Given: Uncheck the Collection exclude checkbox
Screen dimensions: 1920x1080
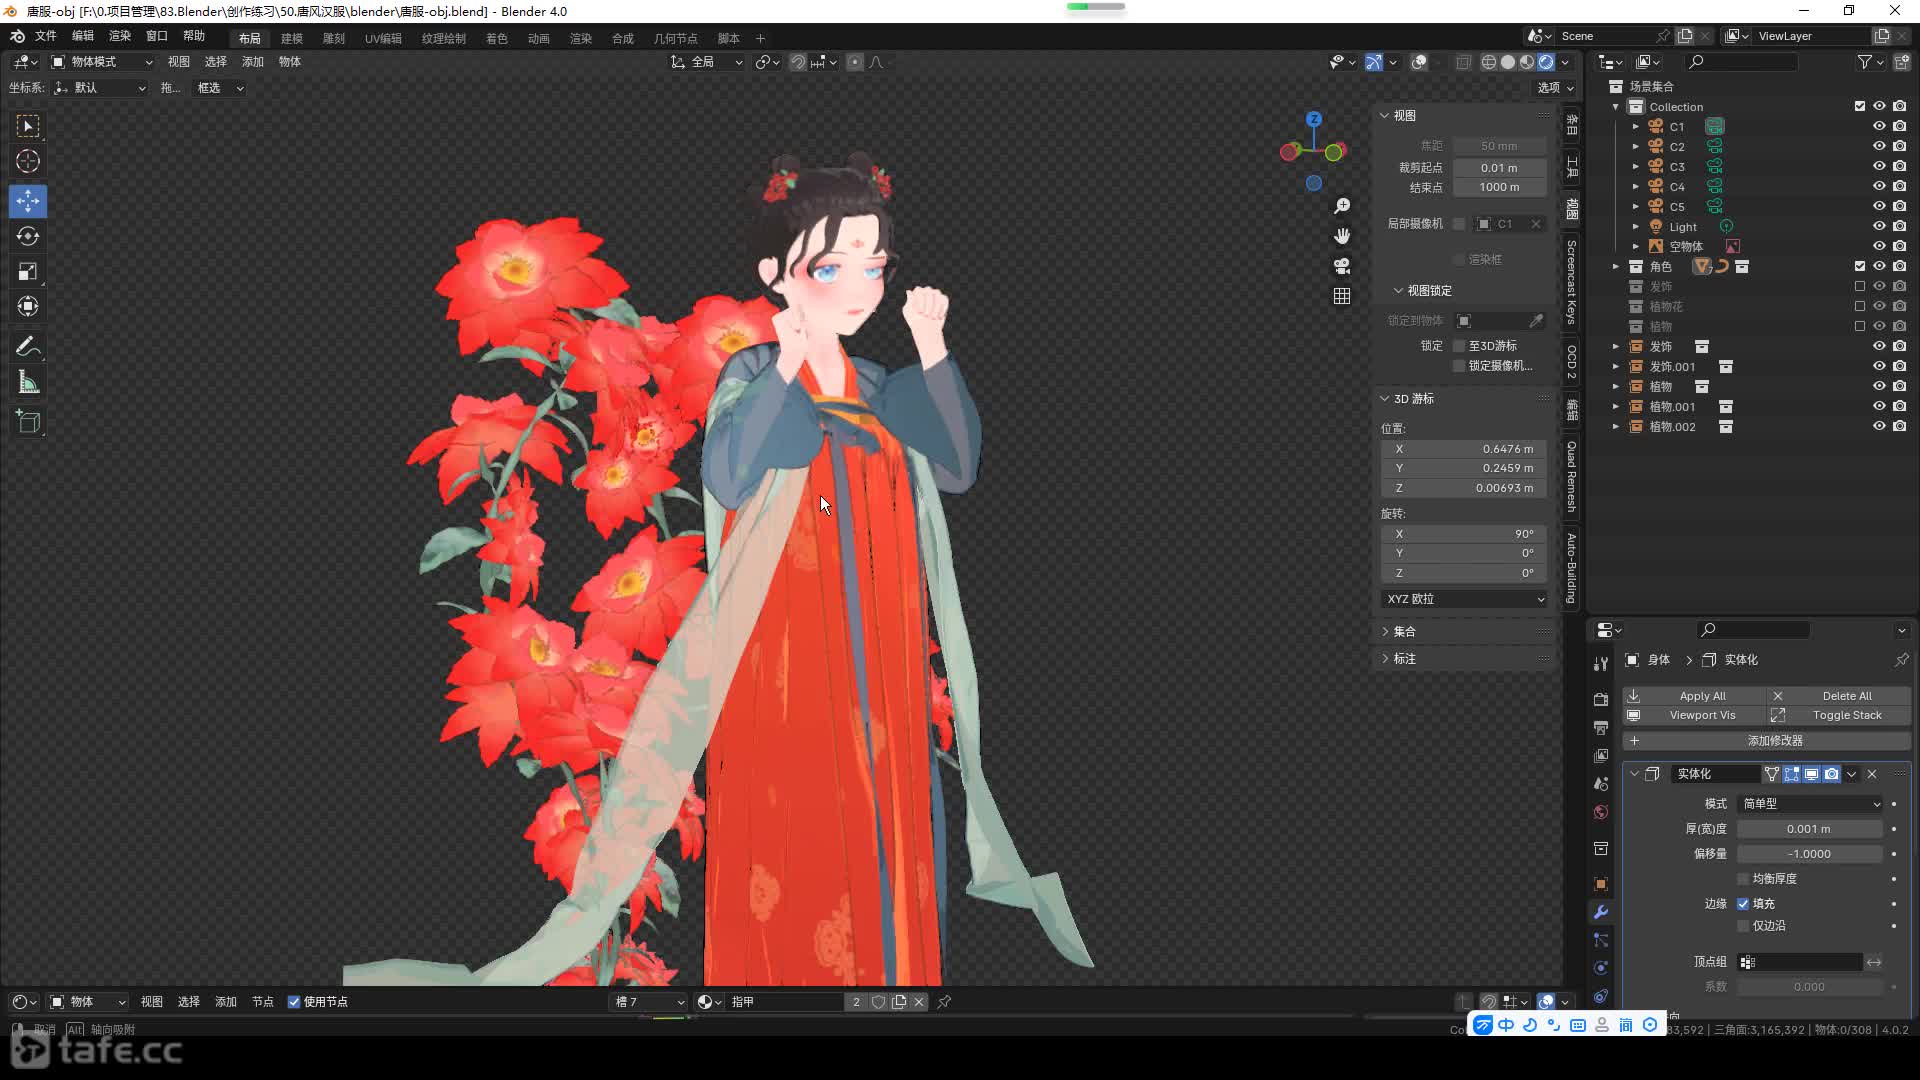Looking at the screenshot, I should click(x=1860, y=106).
